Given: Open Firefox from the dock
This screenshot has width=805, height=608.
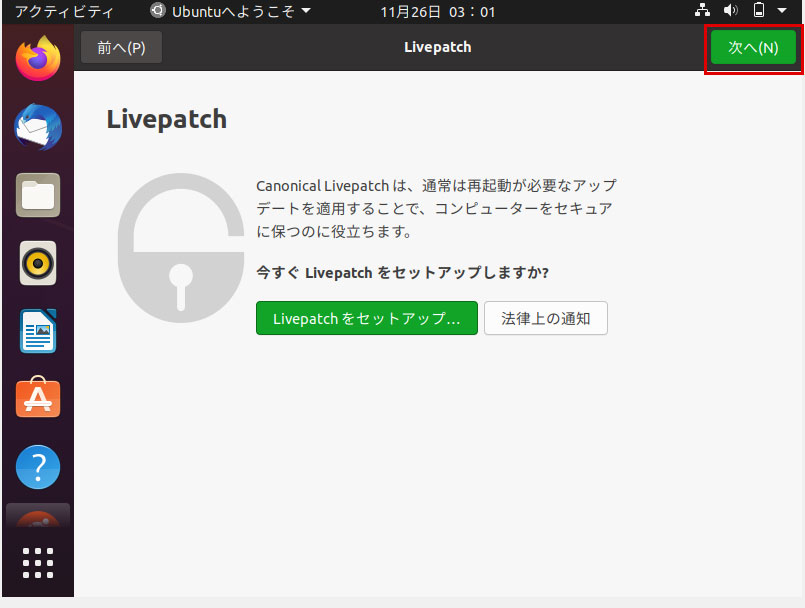Looking at the screenshot, I should pyautogui.click(x=38, y=59).
